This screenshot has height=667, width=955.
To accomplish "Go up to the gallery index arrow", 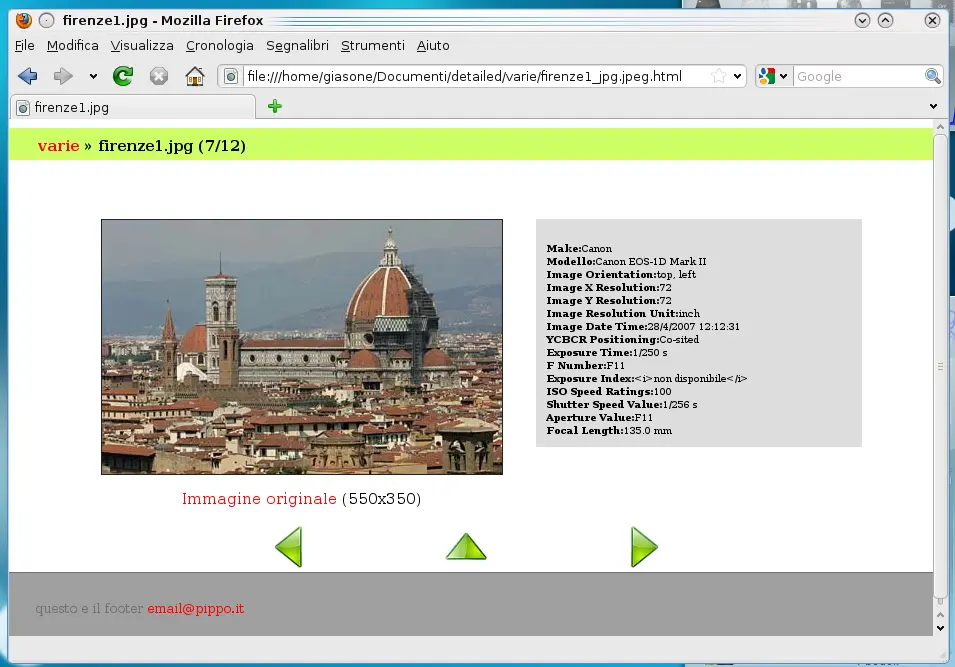I will pos(466,547).
